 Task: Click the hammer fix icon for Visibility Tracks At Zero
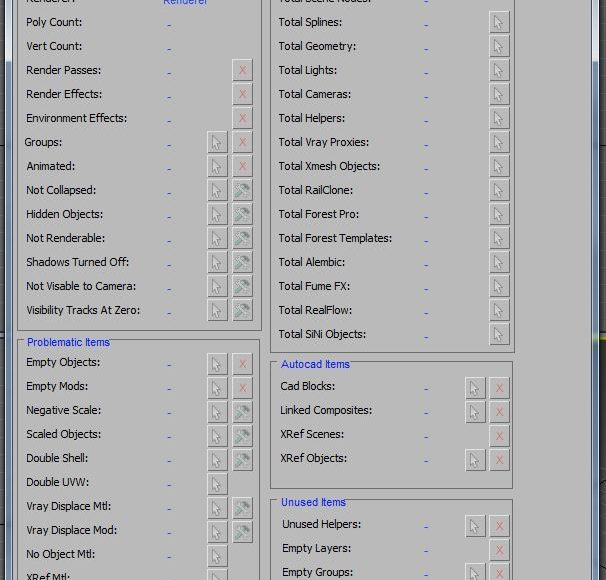[x=242, y=310]
